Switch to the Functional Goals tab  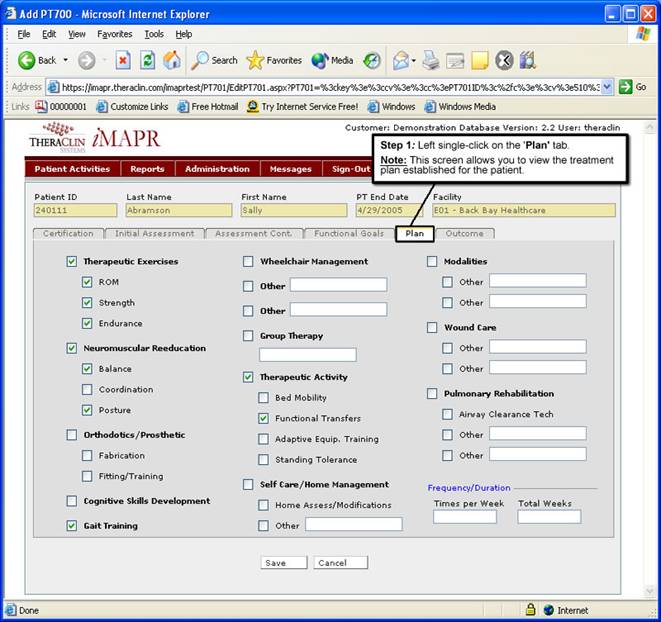coord(348,233)
